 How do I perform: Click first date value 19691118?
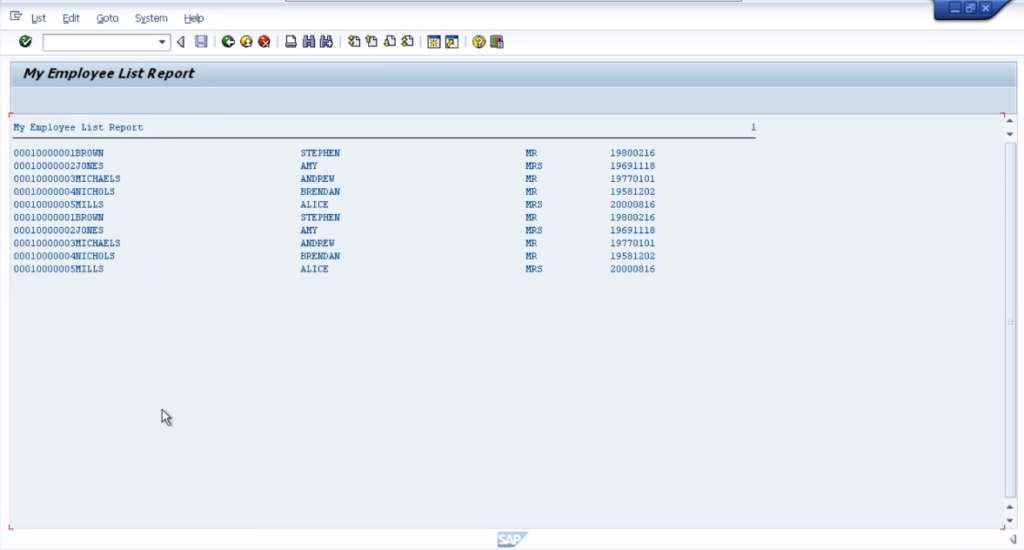point(632,166)
